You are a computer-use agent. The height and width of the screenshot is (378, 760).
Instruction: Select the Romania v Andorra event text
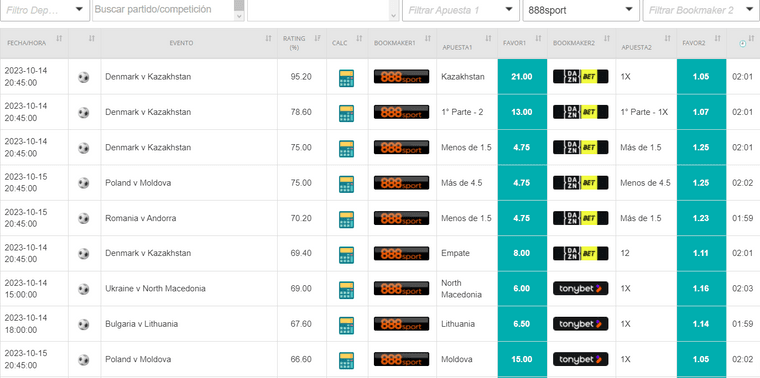(x=141, y=218)
